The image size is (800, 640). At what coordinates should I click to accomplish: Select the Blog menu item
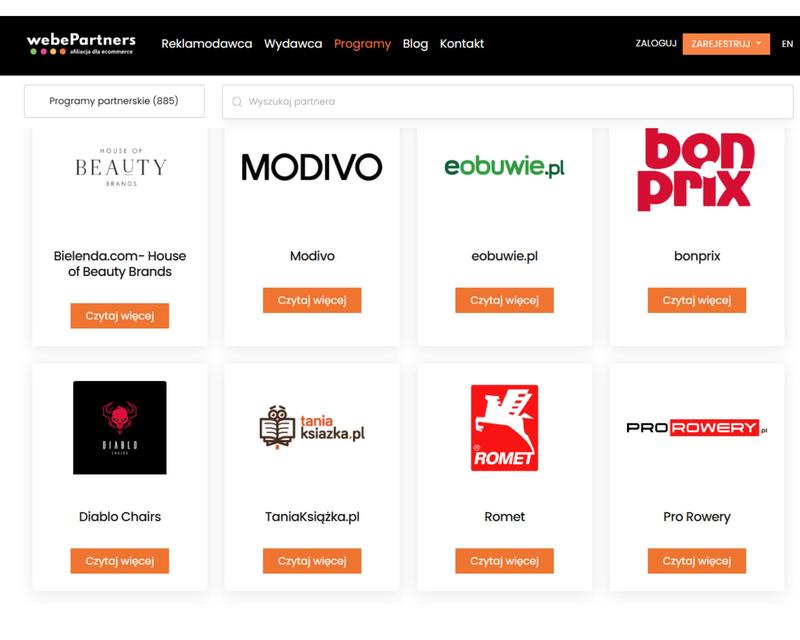[415, 44]
